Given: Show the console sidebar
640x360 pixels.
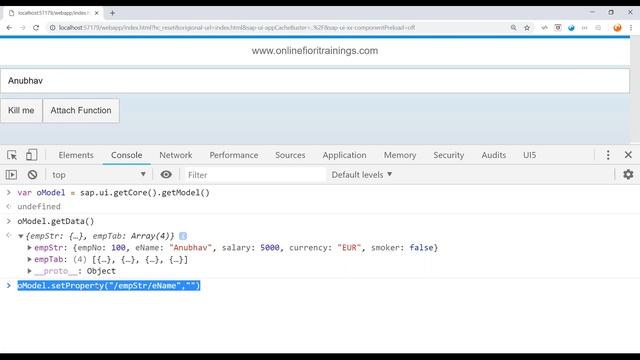Looking at the screenshot, I should 11,175.
